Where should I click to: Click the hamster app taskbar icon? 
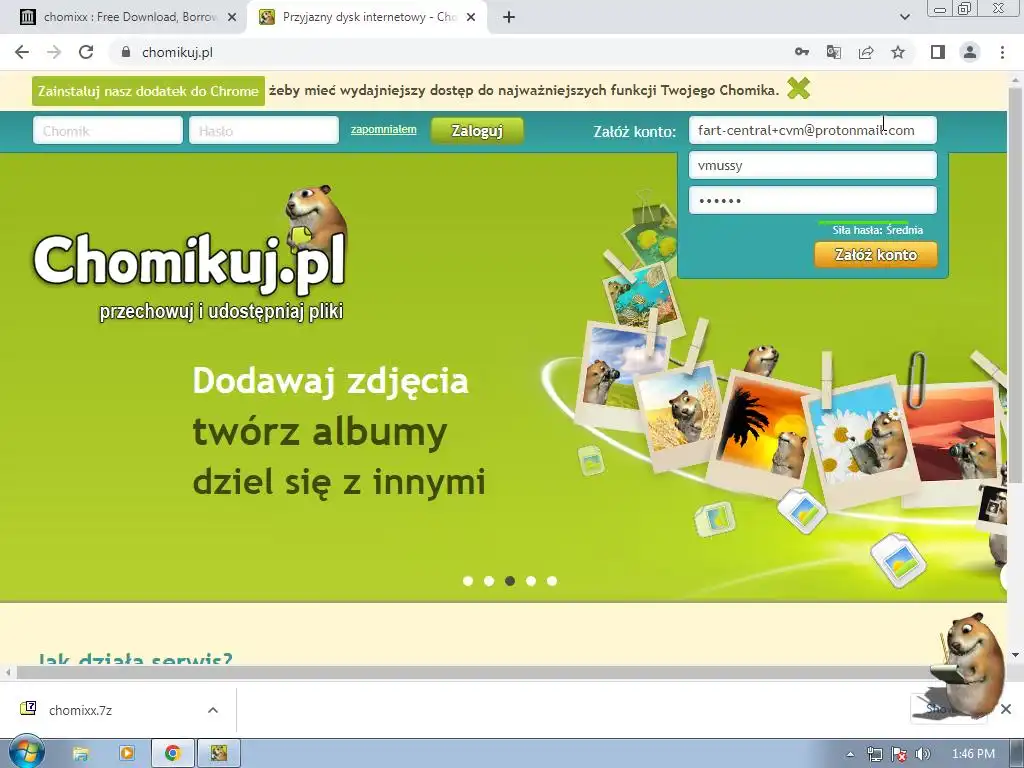tap(219, 754)
